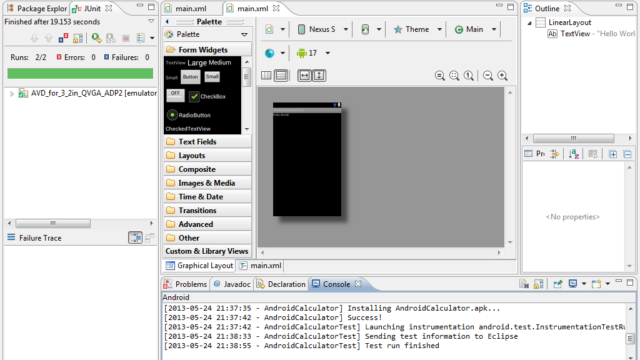The image size is (640, 360).
Task: Expand the Transitions palette category
Action: [207, 210]
